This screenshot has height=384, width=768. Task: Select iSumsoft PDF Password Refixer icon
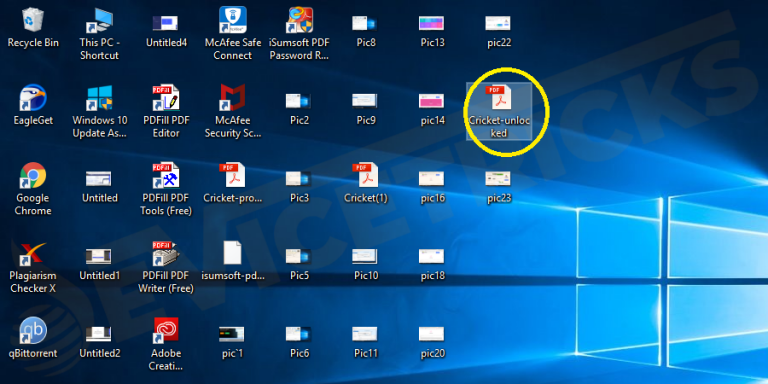(299, 20)
